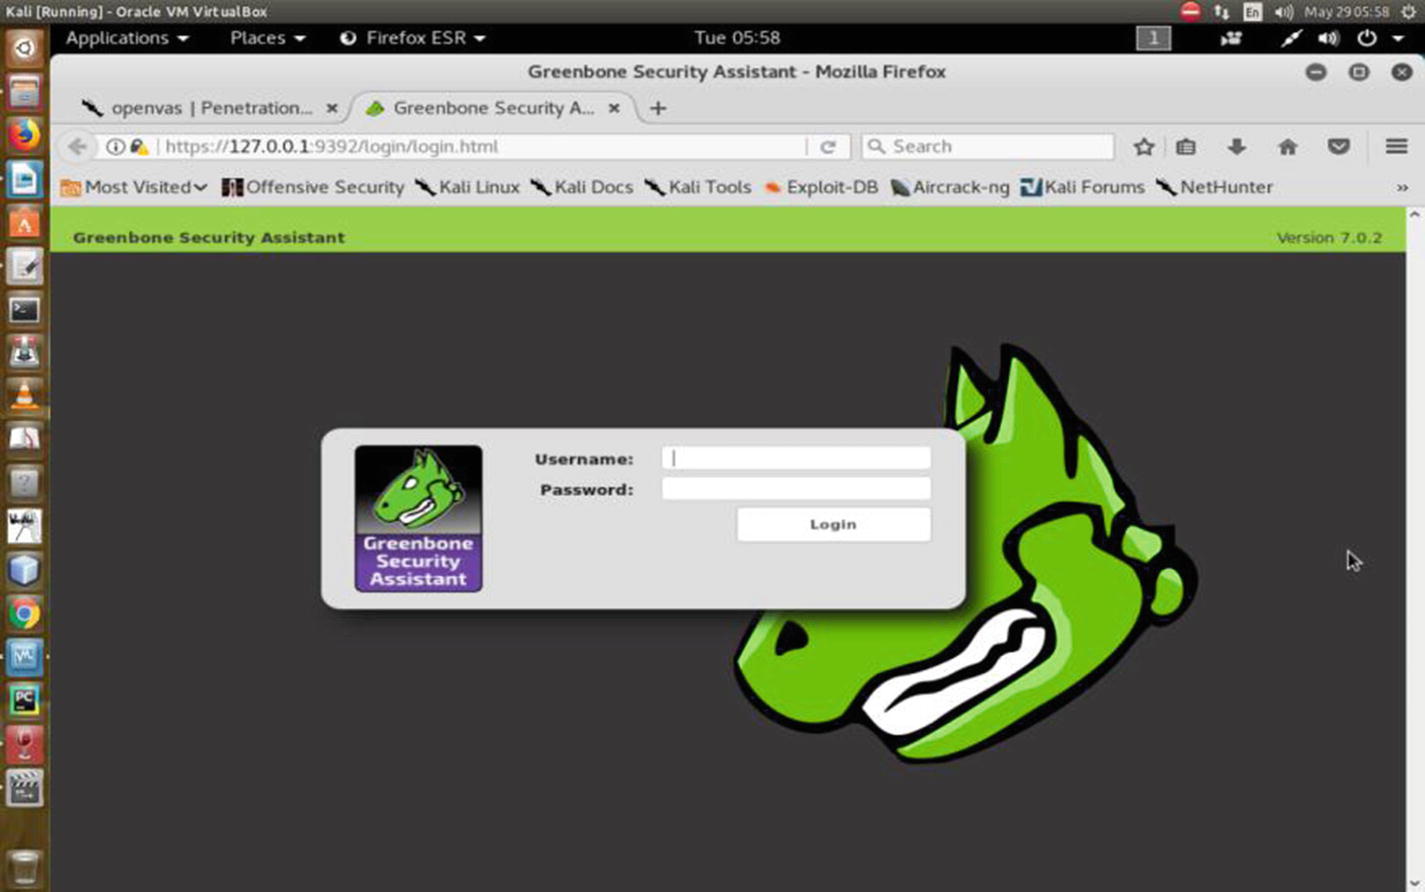Launch Terminal from the dock
This screenshot has width=1425, height=892.
pos(25,310)
